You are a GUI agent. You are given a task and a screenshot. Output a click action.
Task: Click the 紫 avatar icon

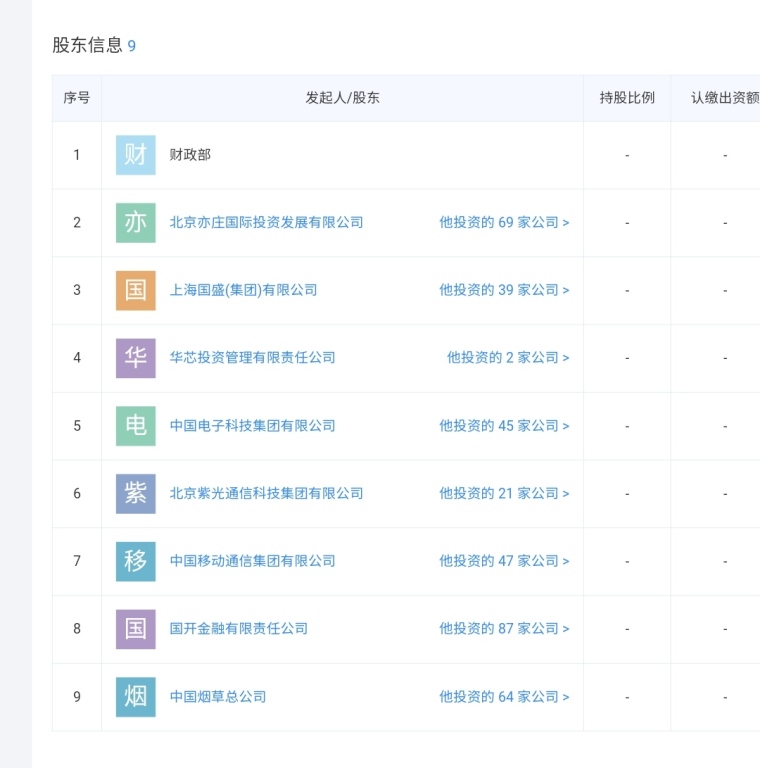(x=136, y=494)
